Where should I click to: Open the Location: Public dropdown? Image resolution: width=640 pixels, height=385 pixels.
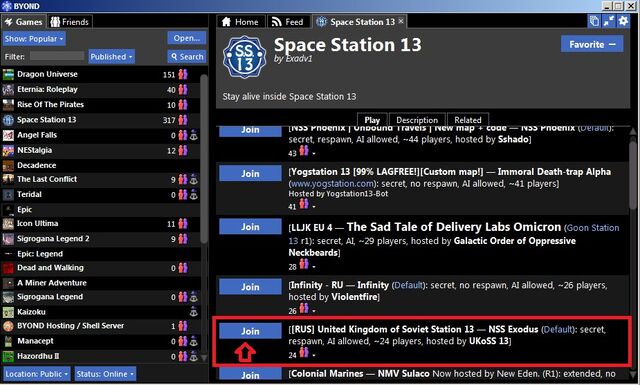[37, 374]
